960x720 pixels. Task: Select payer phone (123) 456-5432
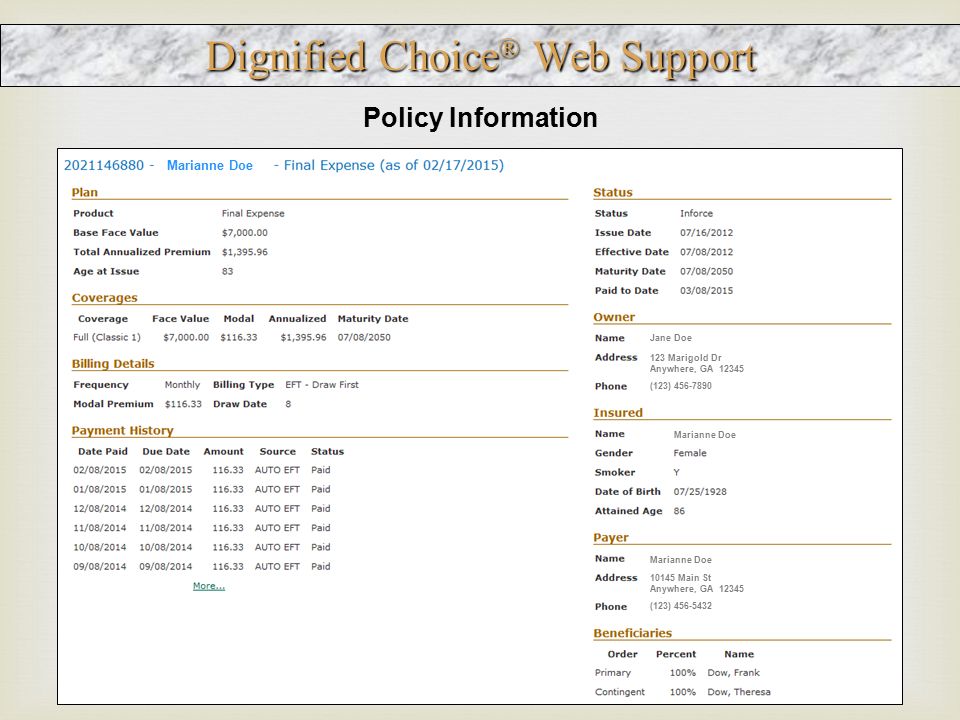pos(681,606)
